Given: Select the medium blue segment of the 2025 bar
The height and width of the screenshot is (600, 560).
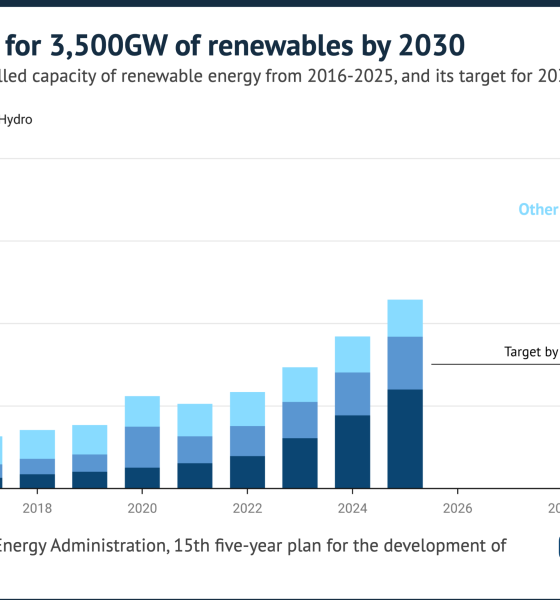Looking at the screenshot, I should tap(405, 363).
